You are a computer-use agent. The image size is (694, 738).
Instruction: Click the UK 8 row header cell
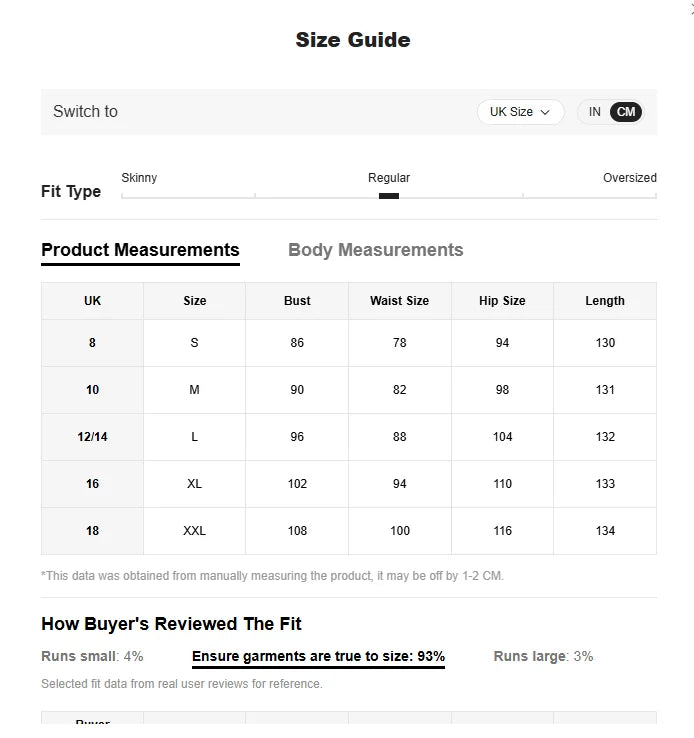point(92,343)
